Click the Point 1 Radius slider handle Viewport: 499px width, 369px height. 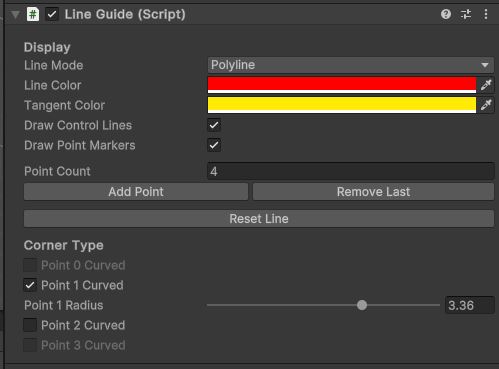click(362, 305)
